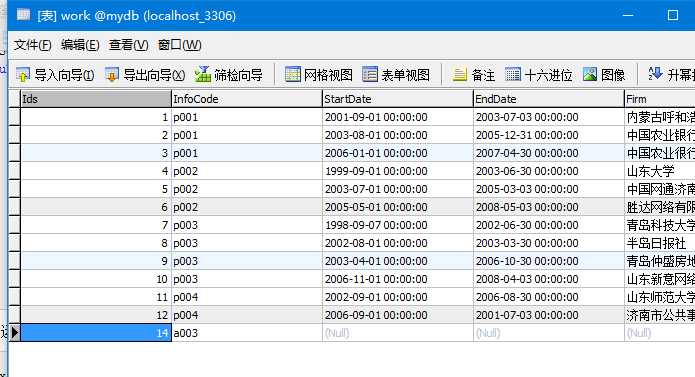Screen dimensions: 695x377
Task: Select EndDate 2007-04-30 00:00:00 cell
Action: (x=549, y=153)
